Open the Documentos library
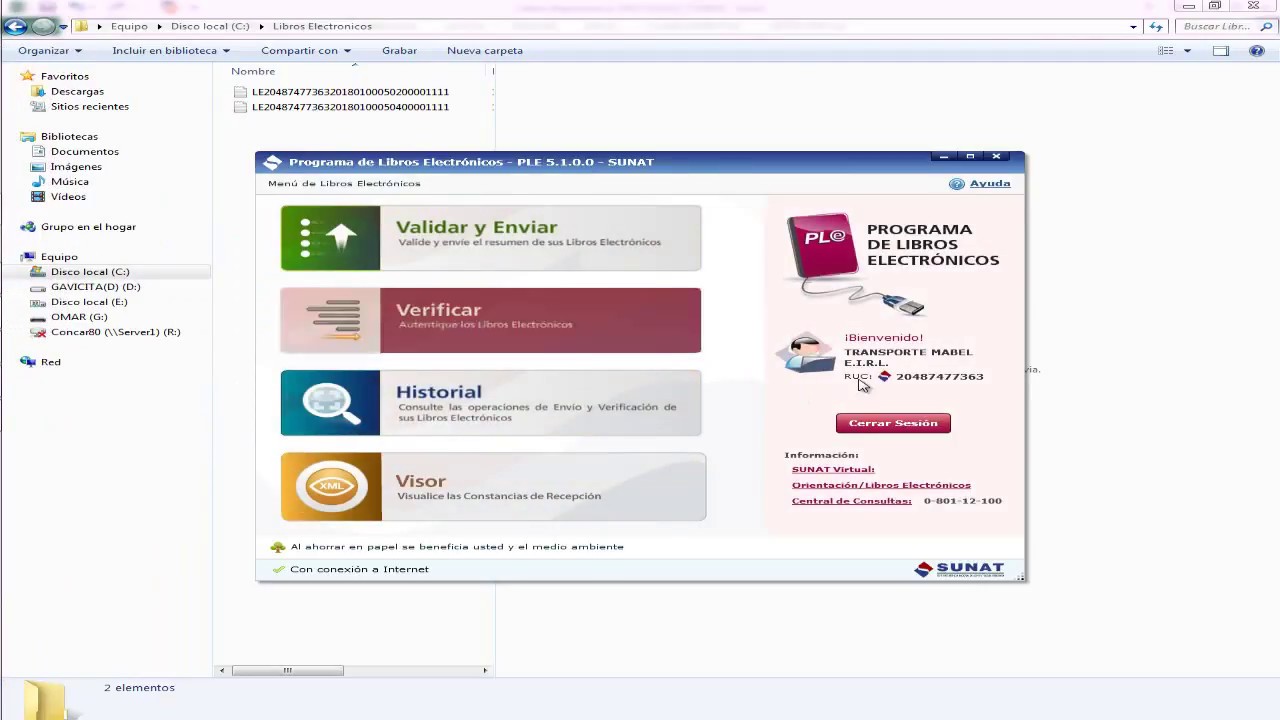 [x=85, y=151]
